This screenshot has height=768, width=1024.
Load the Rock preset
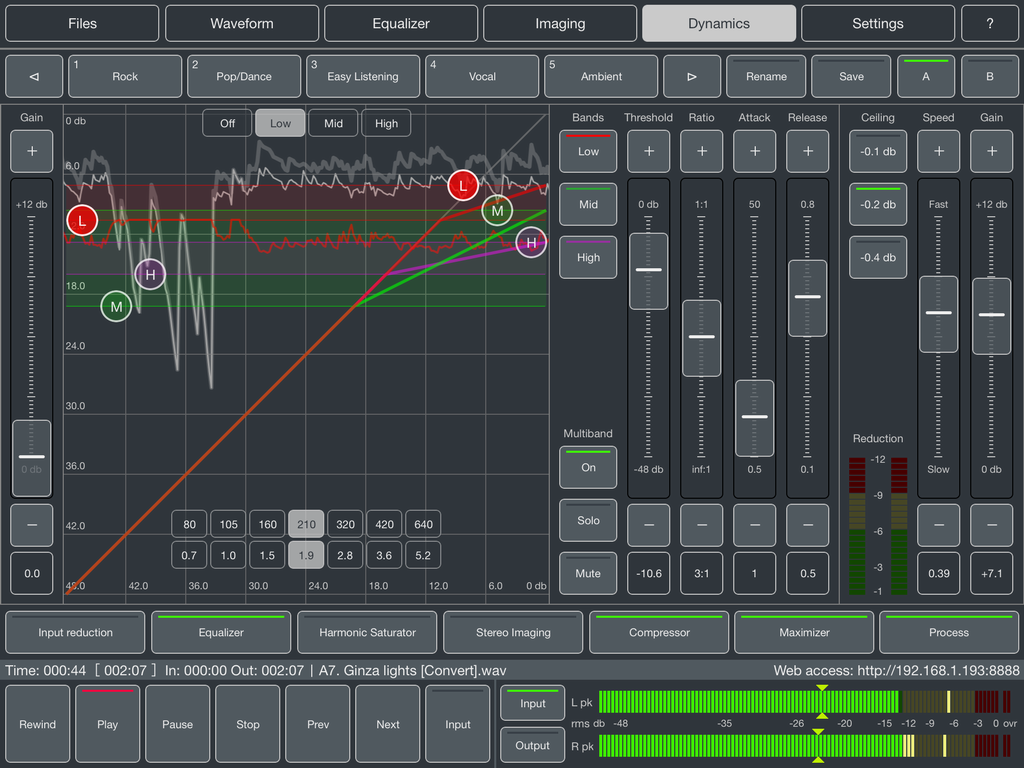[x=125, y=76]
